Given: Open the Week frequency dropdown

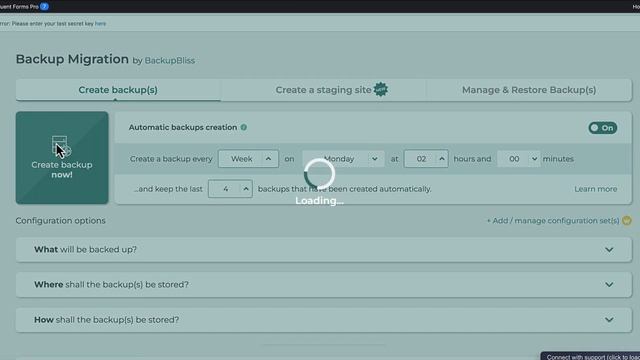Looking at the screenshot, I should coord(248,159).
